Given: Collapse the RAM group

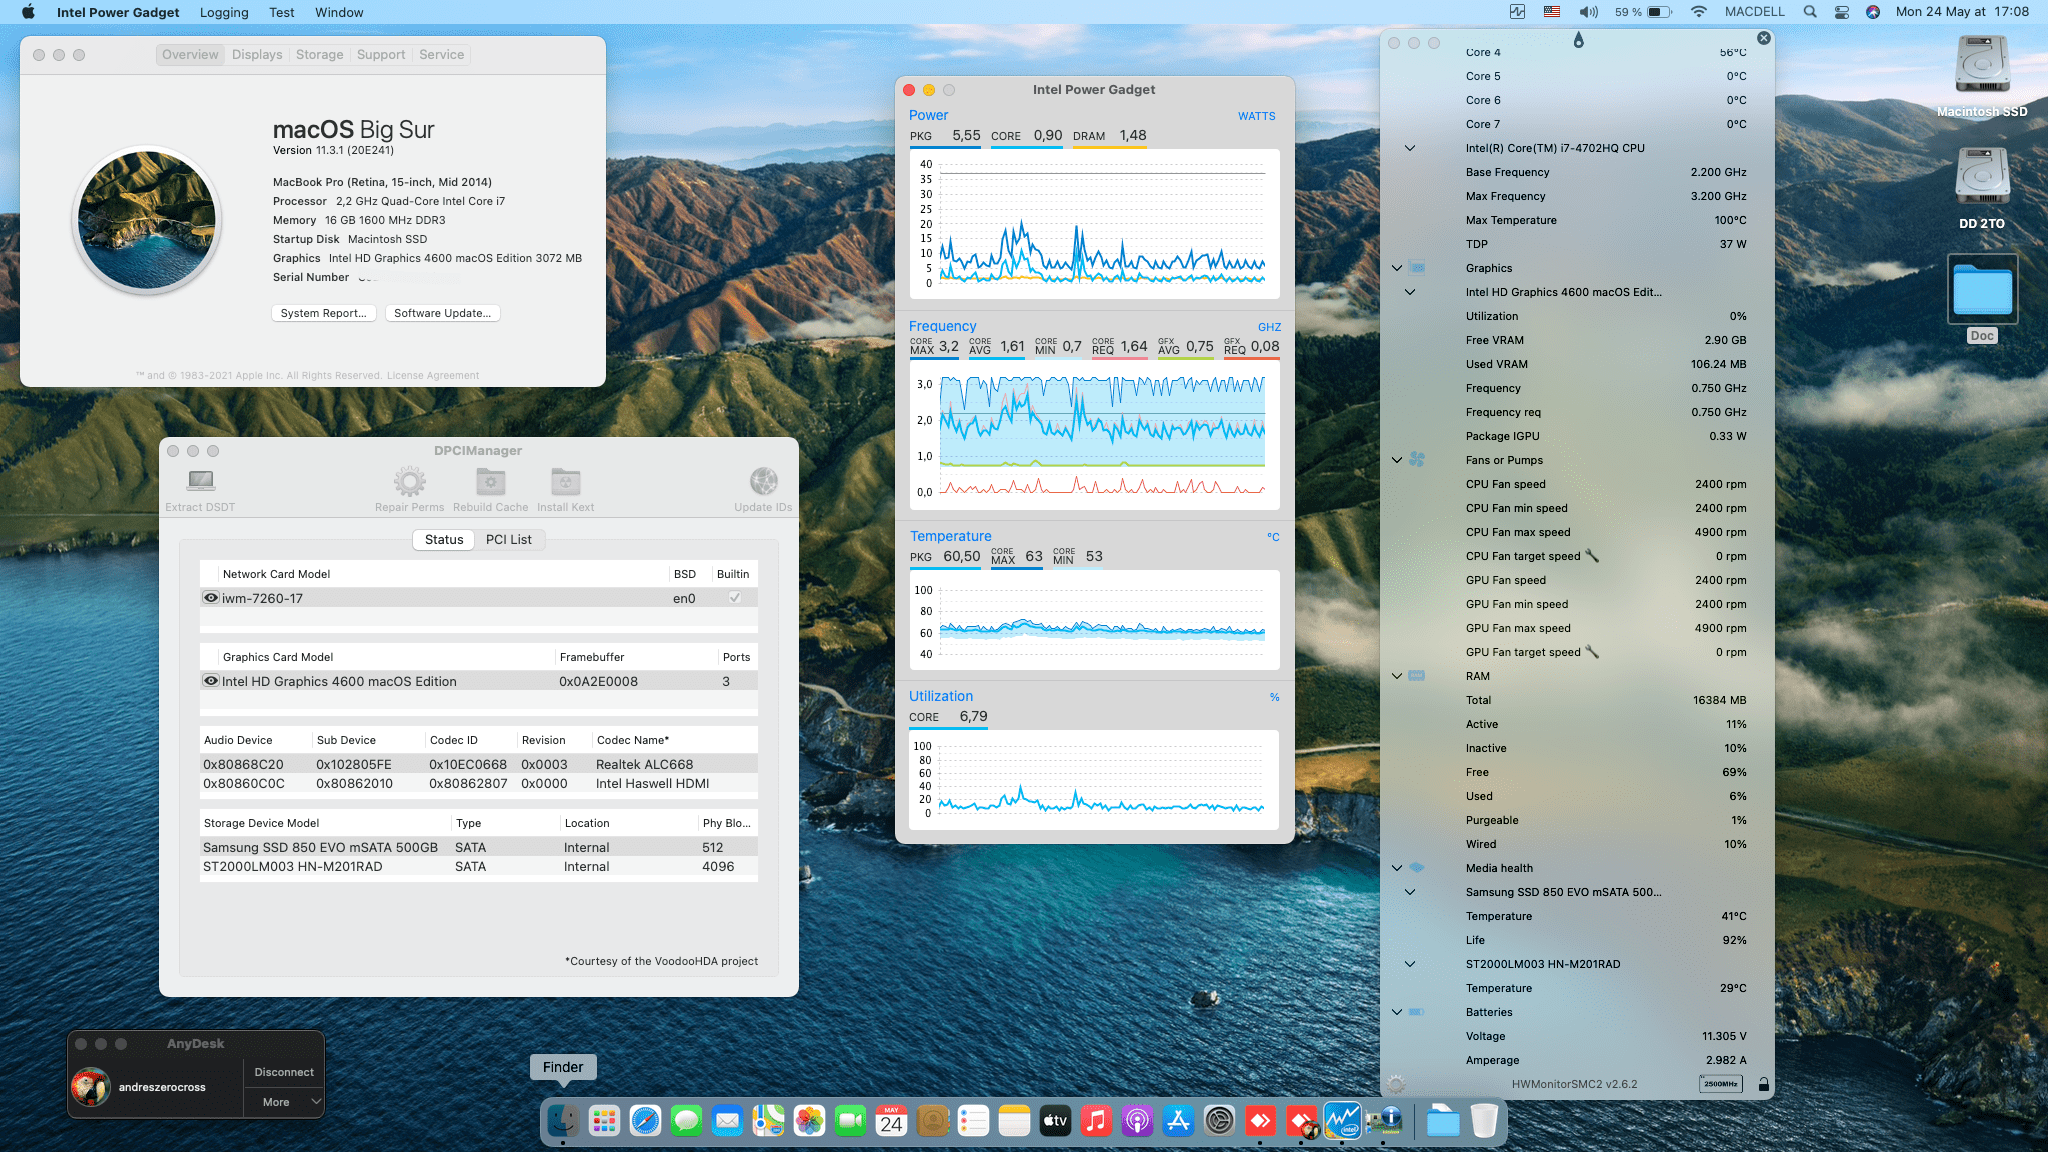Looking at the screenshot, I should pos(1397,676).
